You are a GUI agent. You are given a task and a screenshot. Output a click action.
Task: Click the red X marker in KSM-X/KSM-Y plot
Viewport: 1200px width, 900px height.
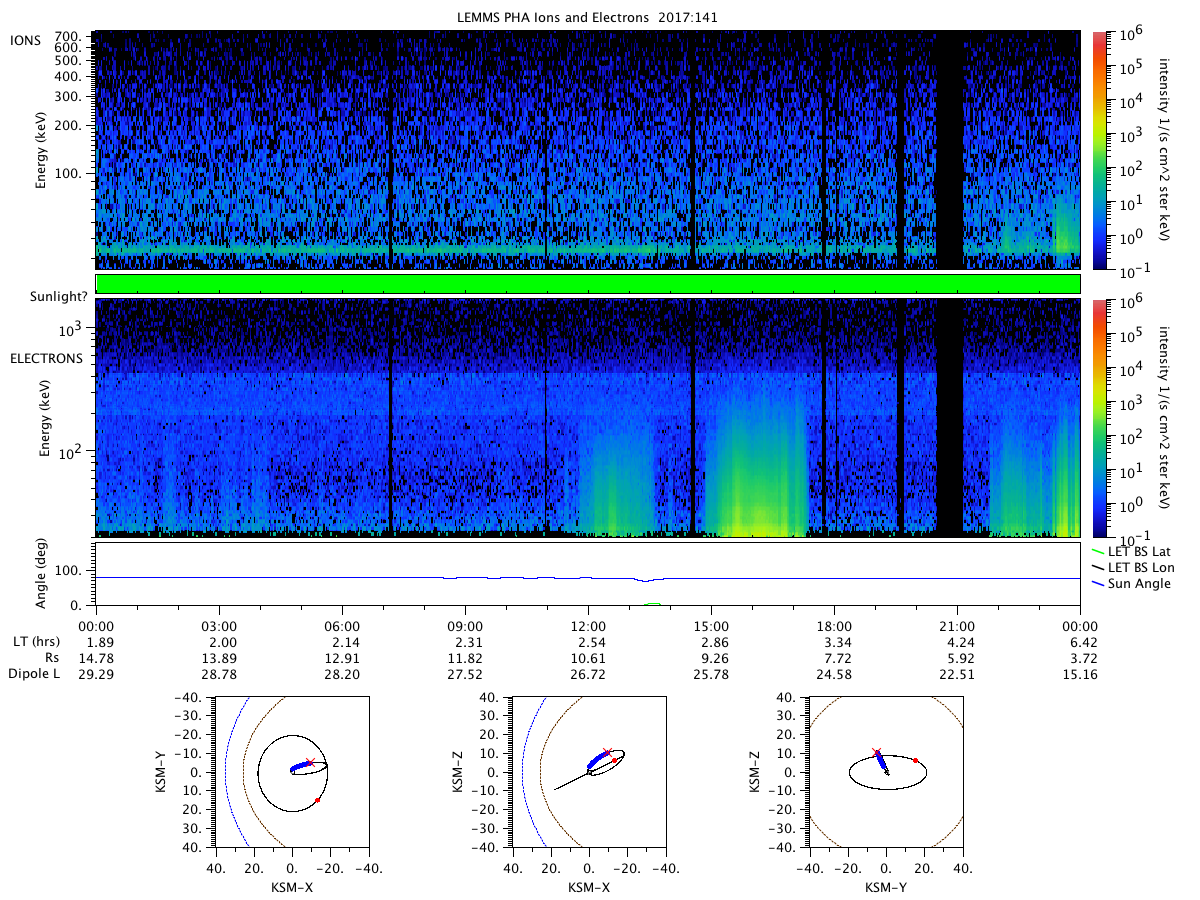click(x=310, y=762)
